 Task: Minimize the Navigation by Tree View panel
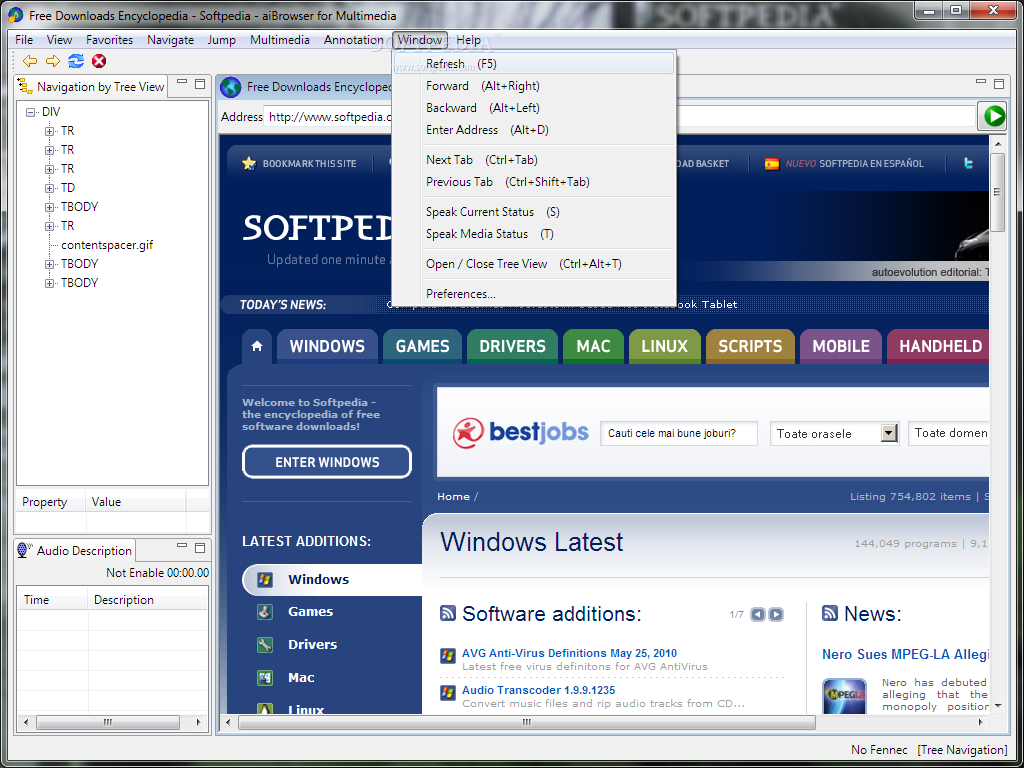click(x=182, y=82)
